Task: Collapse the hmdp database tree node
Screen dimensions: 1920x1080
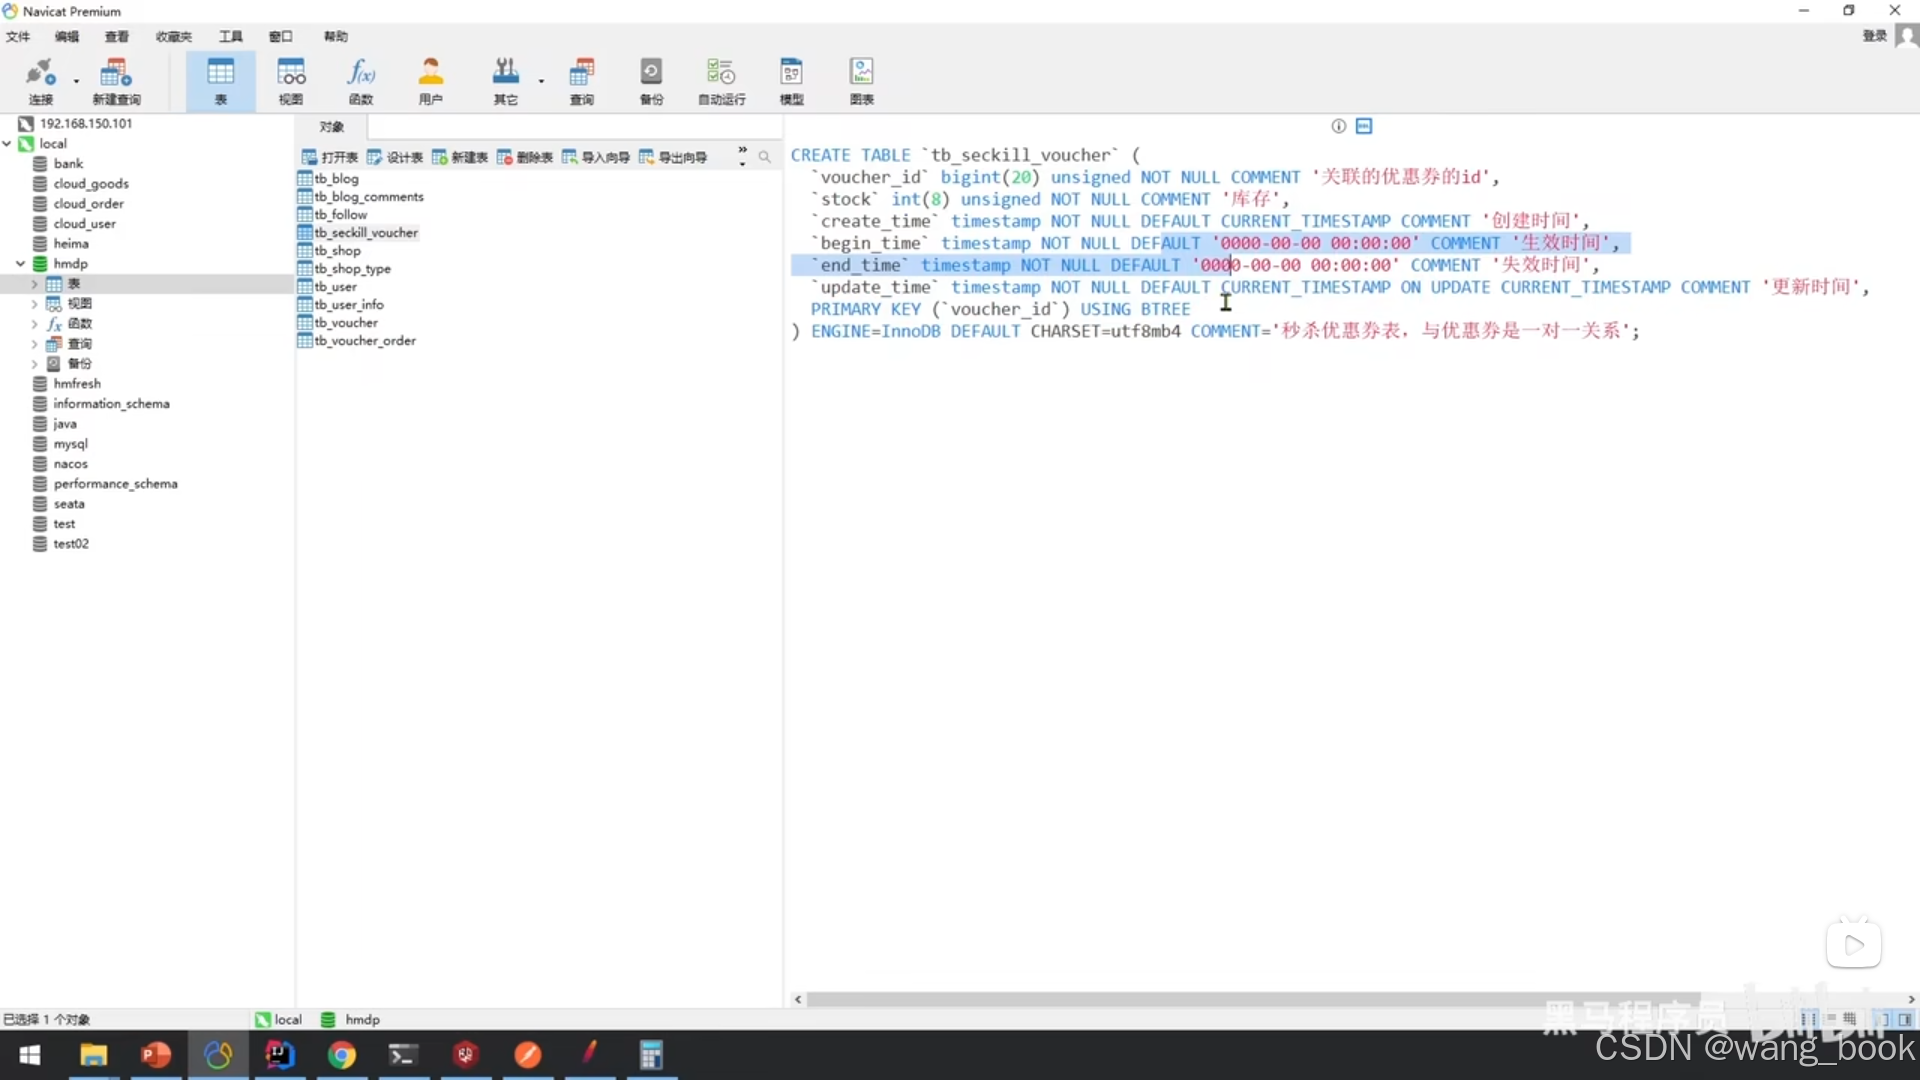Action: click(20, 264)
